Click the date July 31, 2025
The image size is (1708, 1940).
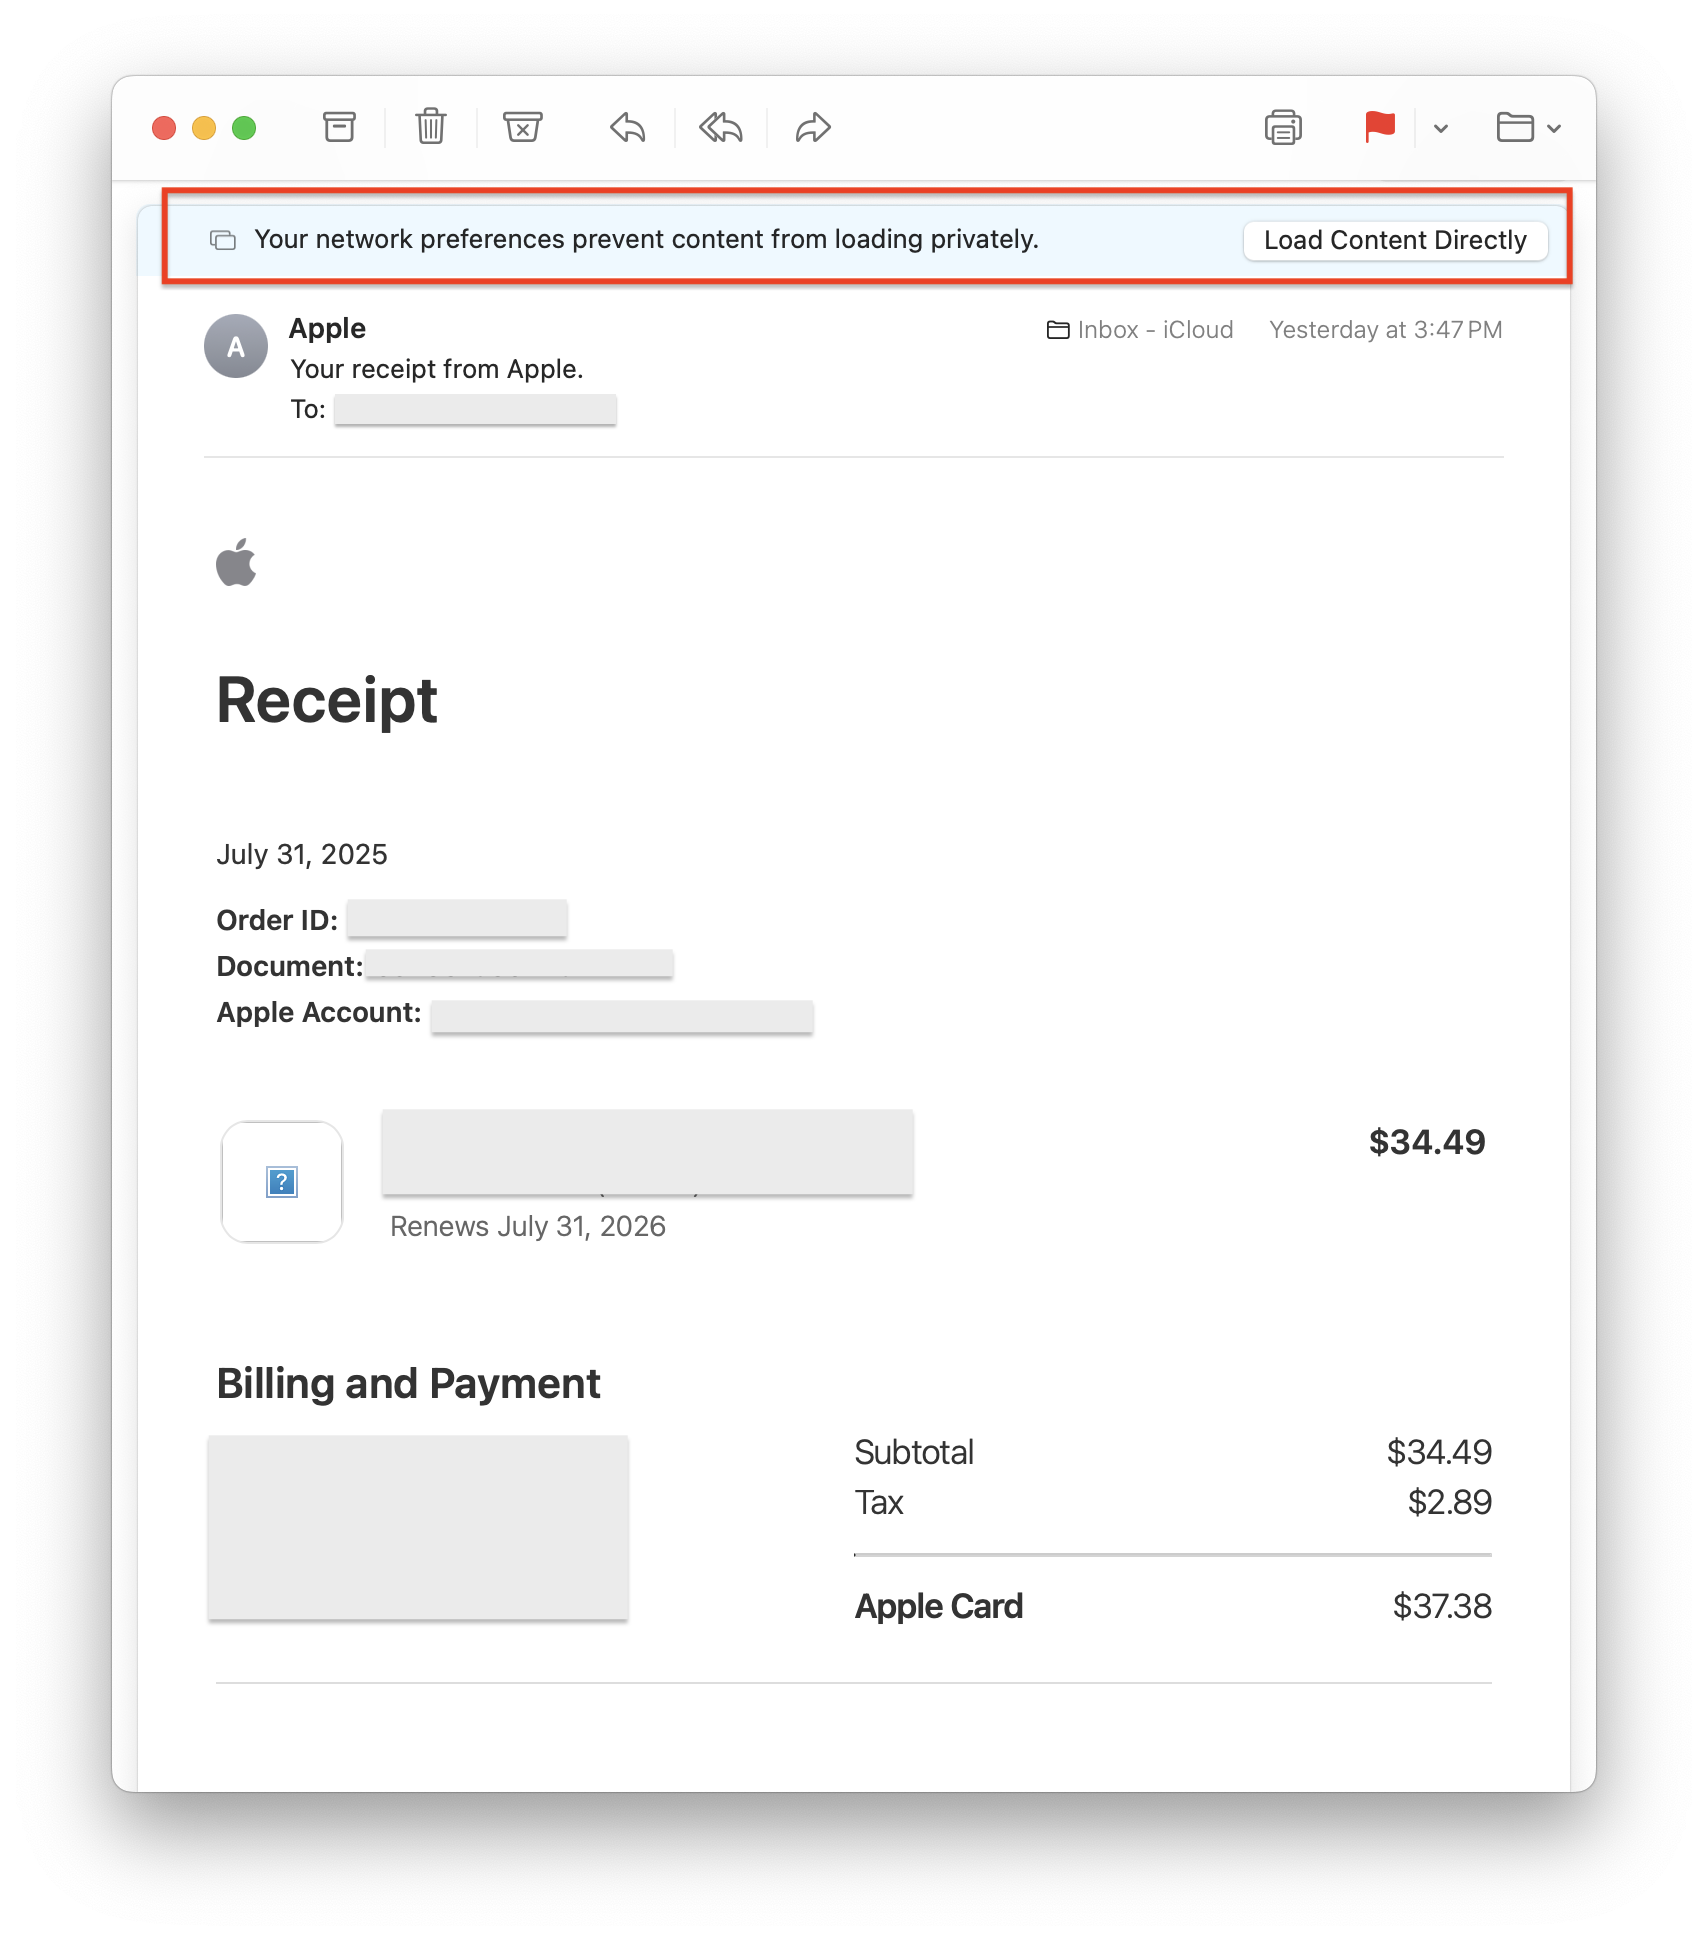click(302, 854)
